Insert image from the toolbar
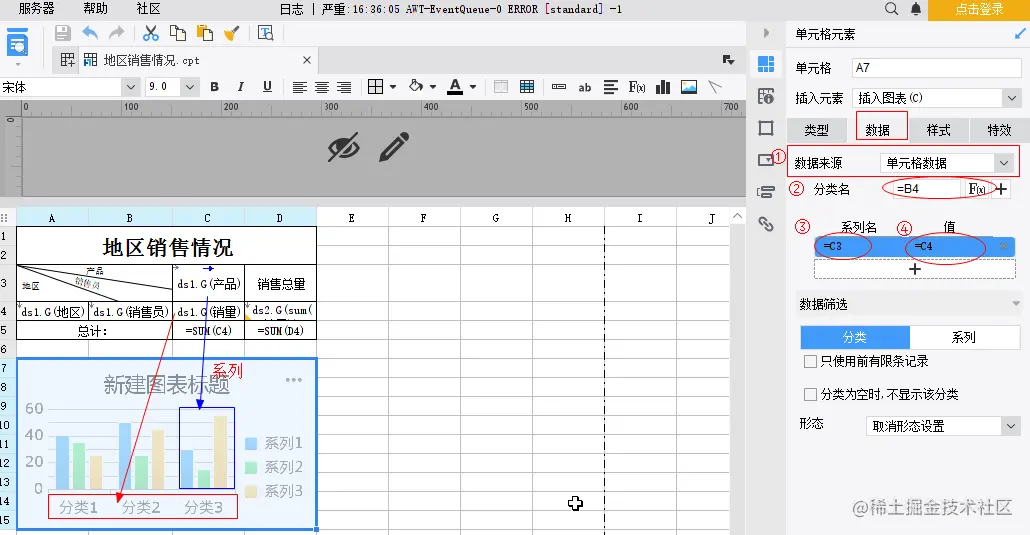This screenshot has height=535, width=1030. pos(689,87)
